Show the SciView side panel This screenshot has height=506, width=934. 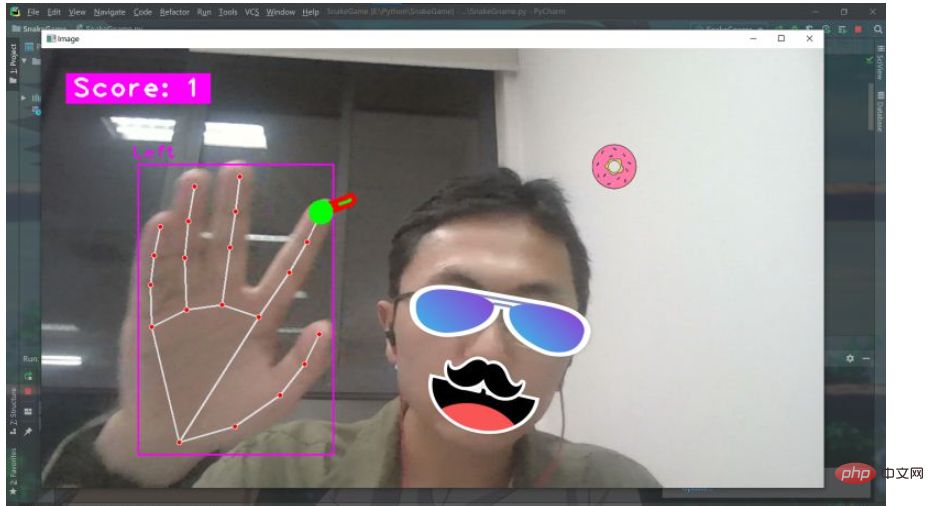pyautogui.click(x=880, y=63)
